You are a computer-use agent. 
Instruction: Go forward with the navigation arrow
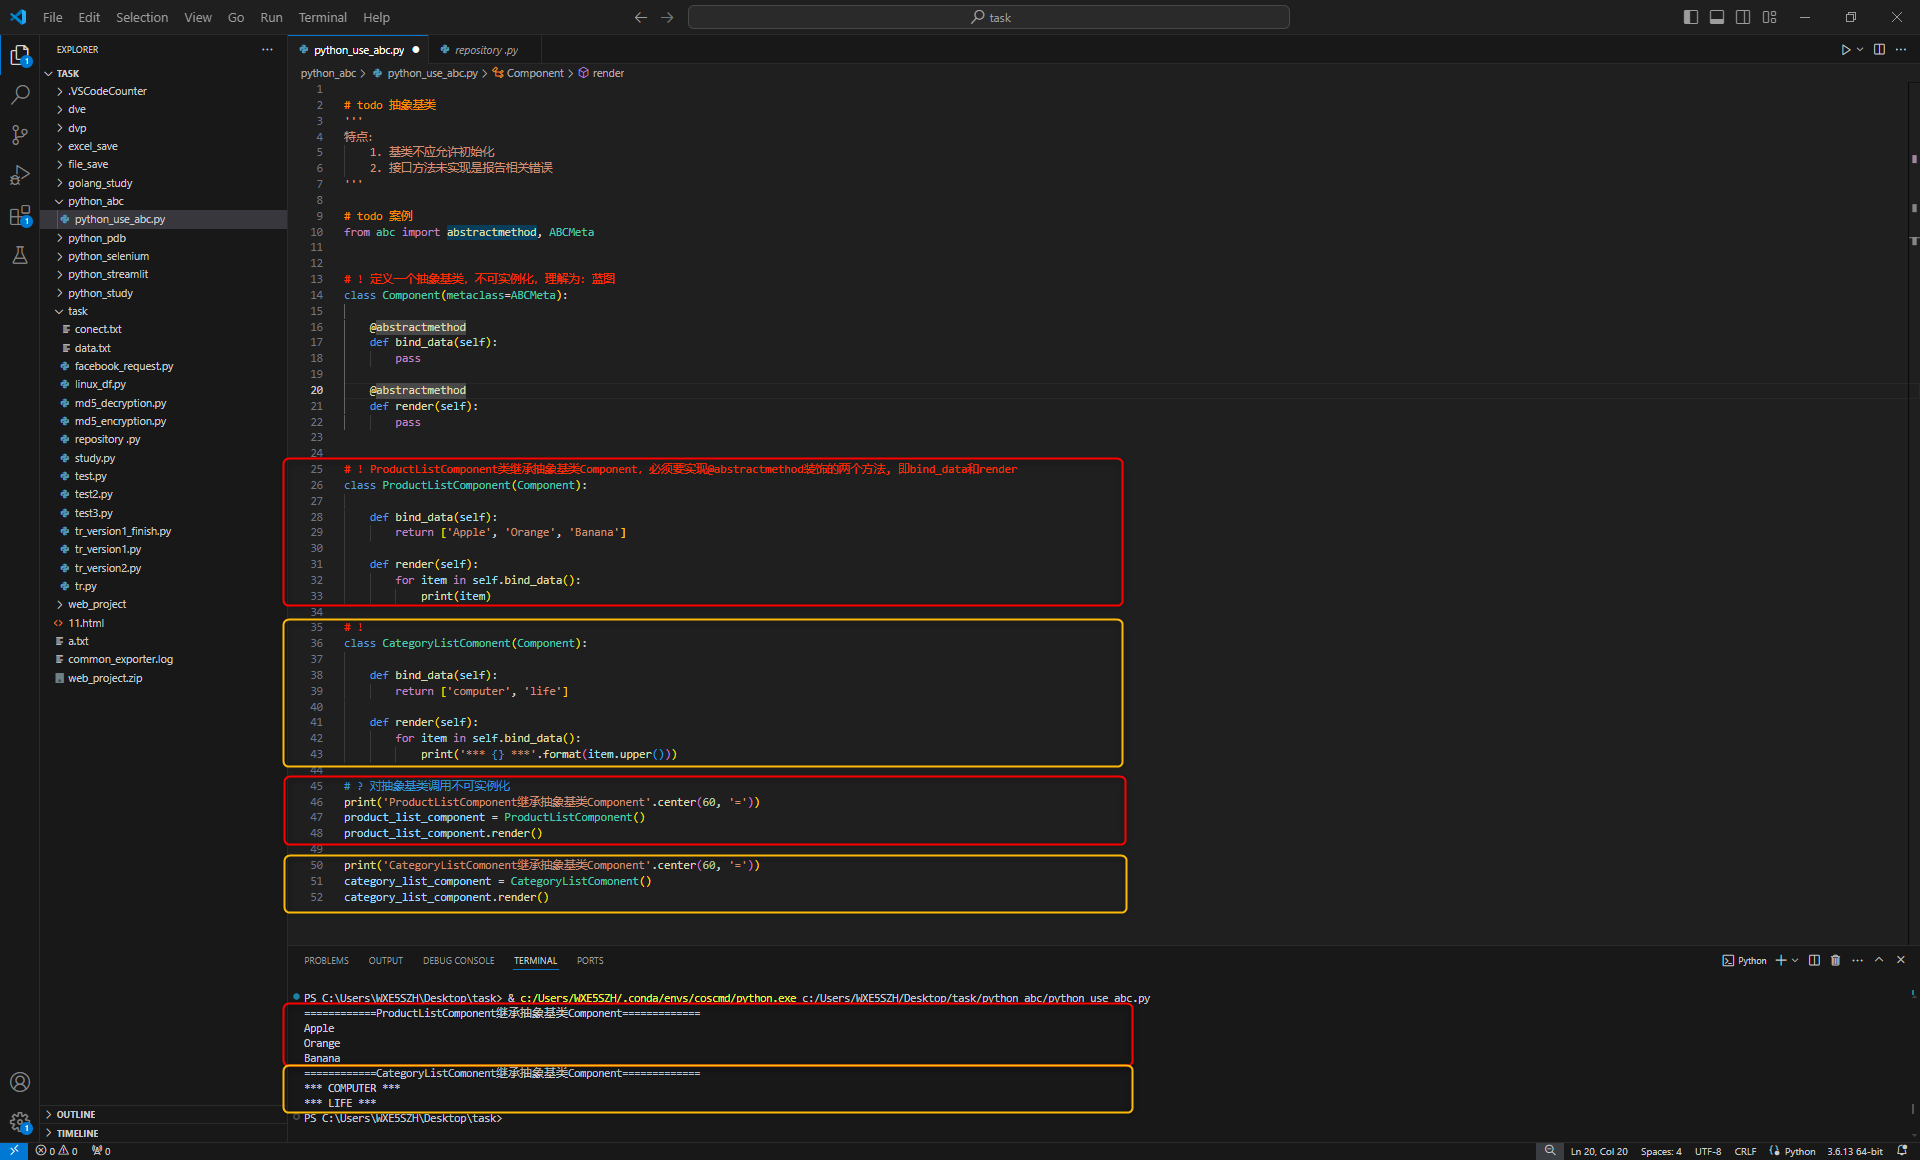(x=667, y=17)
